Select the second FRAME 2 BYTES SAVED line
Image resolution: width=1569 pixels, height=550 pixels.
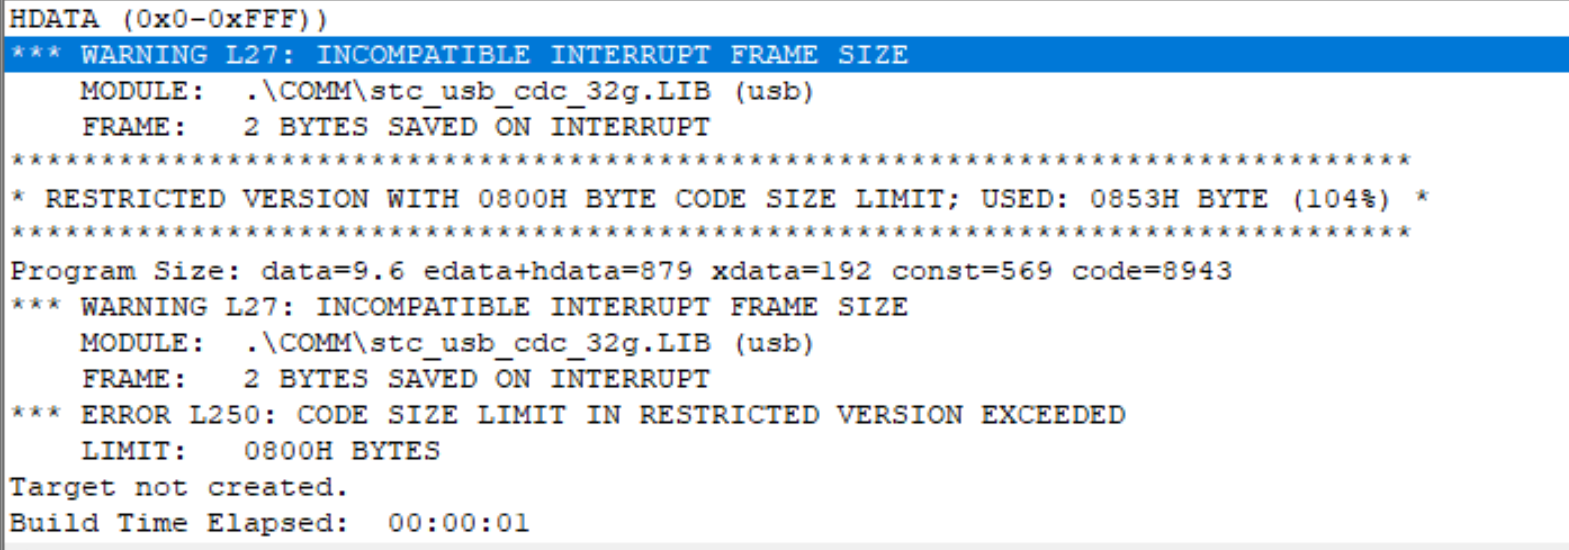pos(395,379)
